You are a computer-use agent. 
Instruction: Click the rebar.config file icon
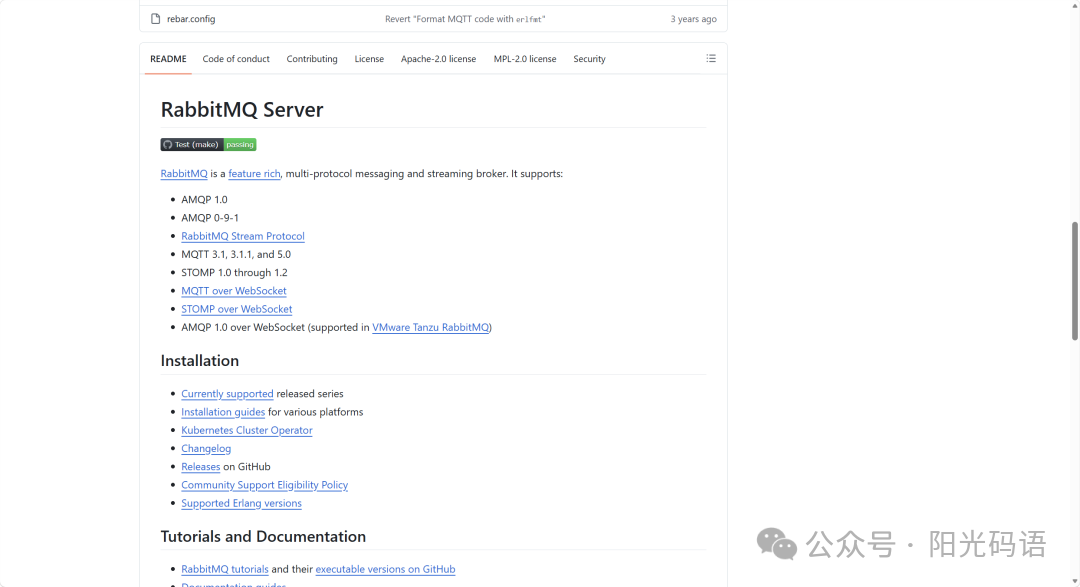(x=156, y=19)
